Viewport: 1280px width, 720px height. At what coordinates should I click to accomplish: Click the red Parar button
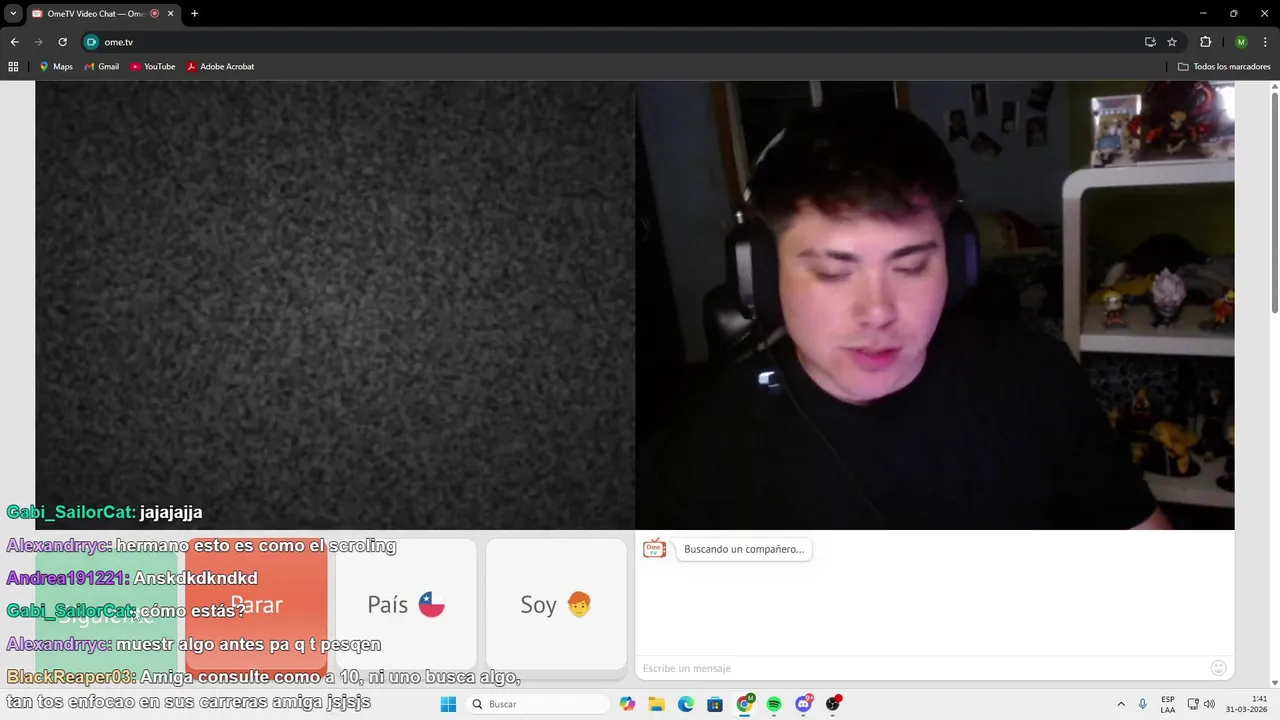[x=256, y=604]
